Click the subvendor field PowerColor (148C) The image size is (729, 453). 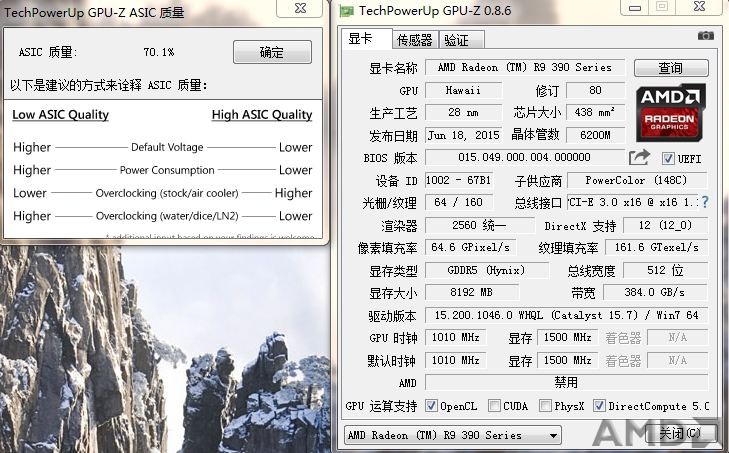pyautogui.click(x=637, y=180)
